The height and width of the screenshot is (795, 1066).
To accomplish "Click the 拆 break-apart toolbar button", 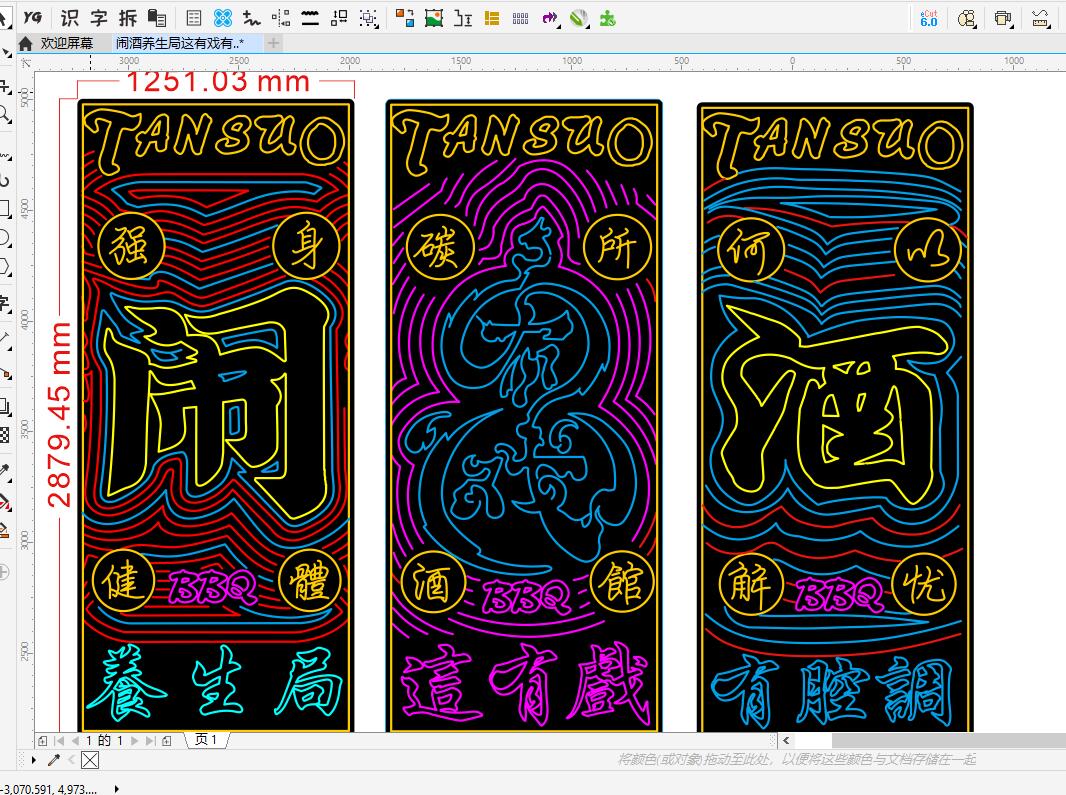I will (128, 18).
